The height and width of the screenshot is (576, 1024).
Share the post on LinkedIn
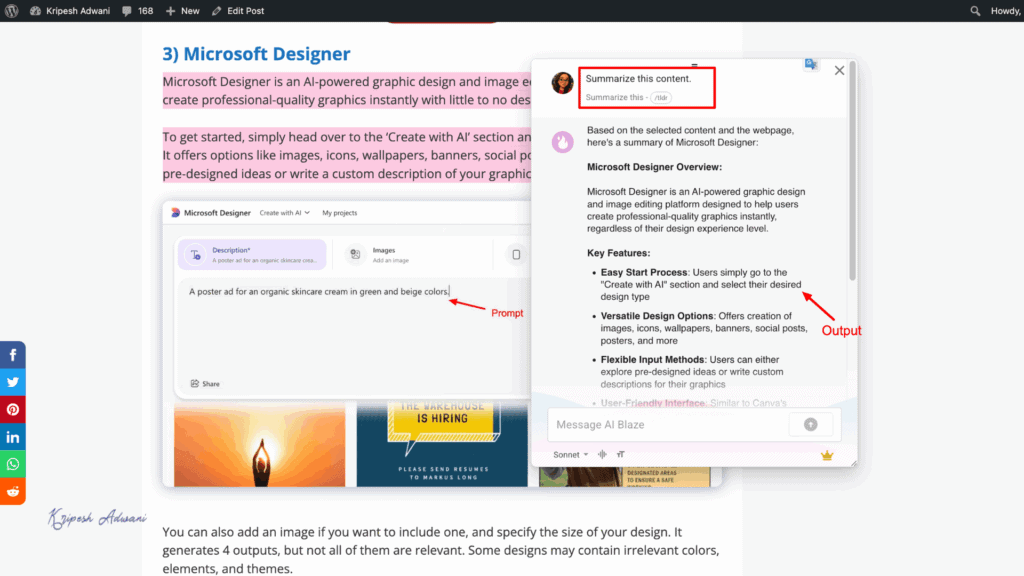click(12, 436)
